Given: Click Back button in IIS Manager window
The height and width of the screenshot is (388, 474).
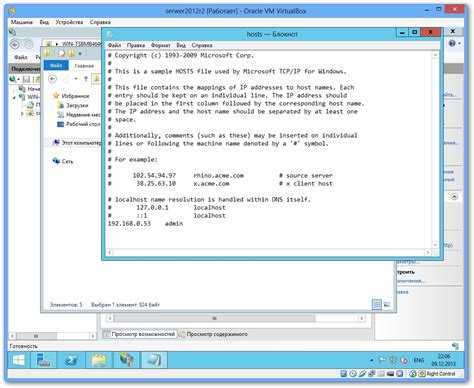Looking at the screenshot, I should (x=15, y=44).
